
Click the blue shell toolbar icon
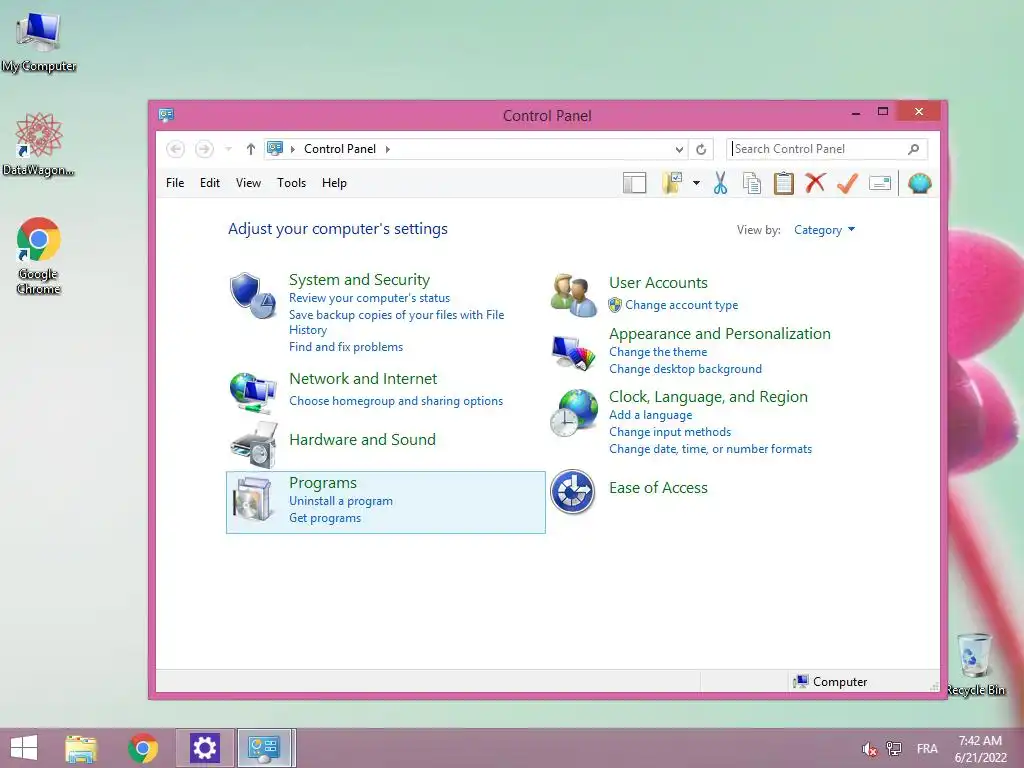920,184
